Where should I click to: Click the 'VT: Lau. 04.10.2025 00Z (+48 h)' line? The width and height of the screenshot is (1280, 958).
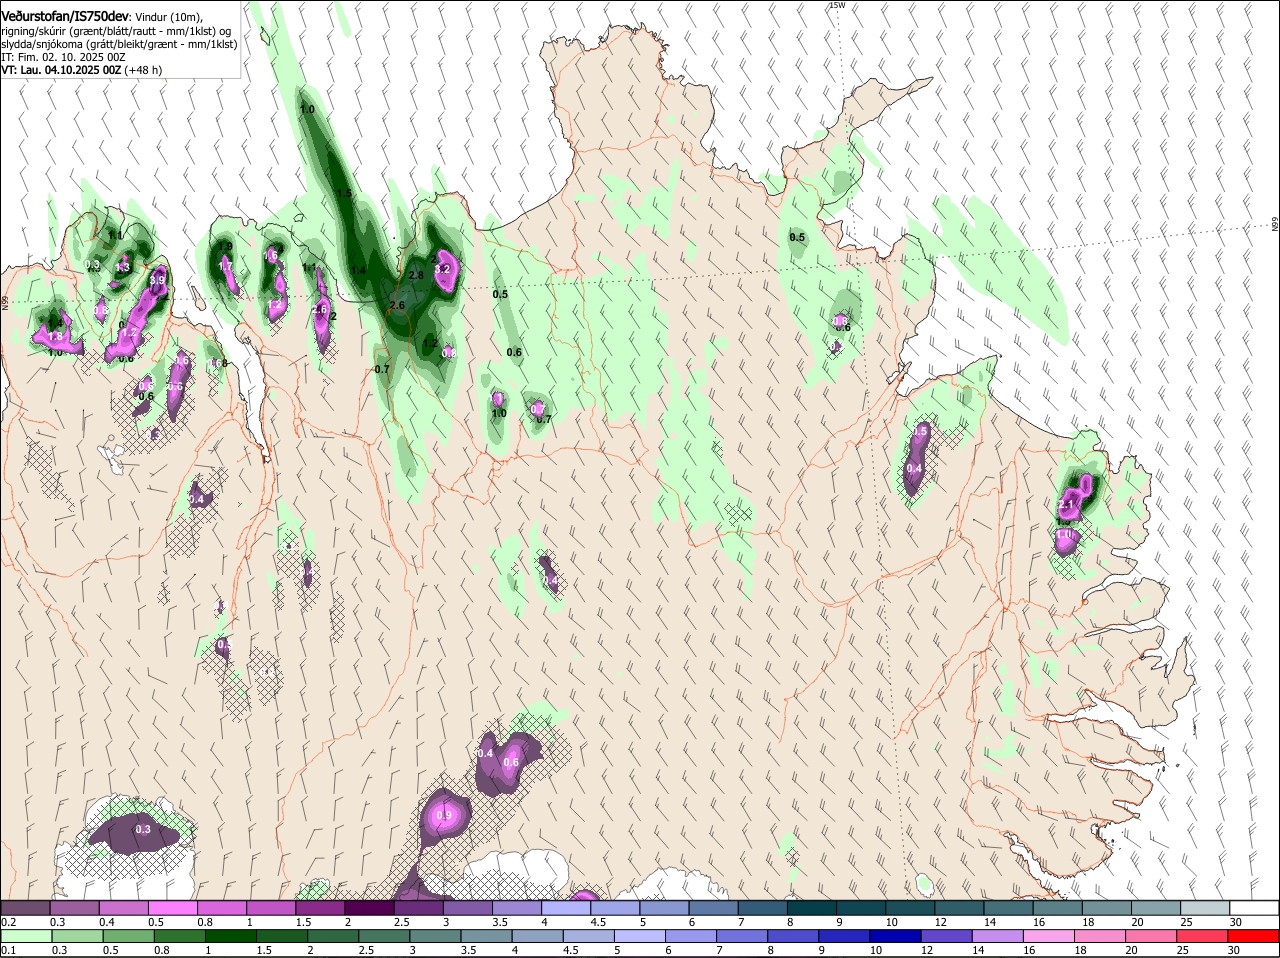tap(82, 70)
